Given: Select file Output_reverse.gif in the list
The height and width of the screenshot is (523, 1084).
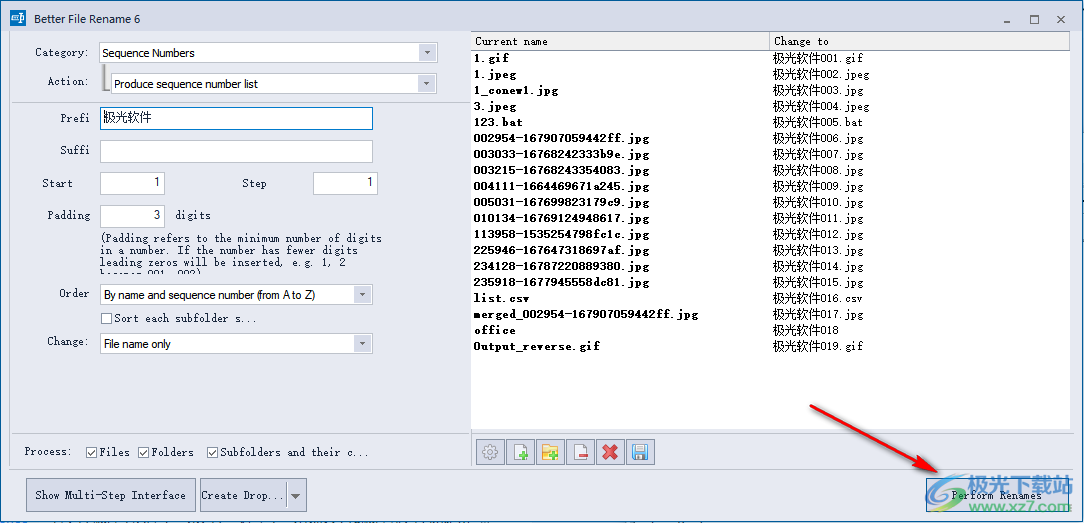Looking at the screenshot, I should pos(536,346).
